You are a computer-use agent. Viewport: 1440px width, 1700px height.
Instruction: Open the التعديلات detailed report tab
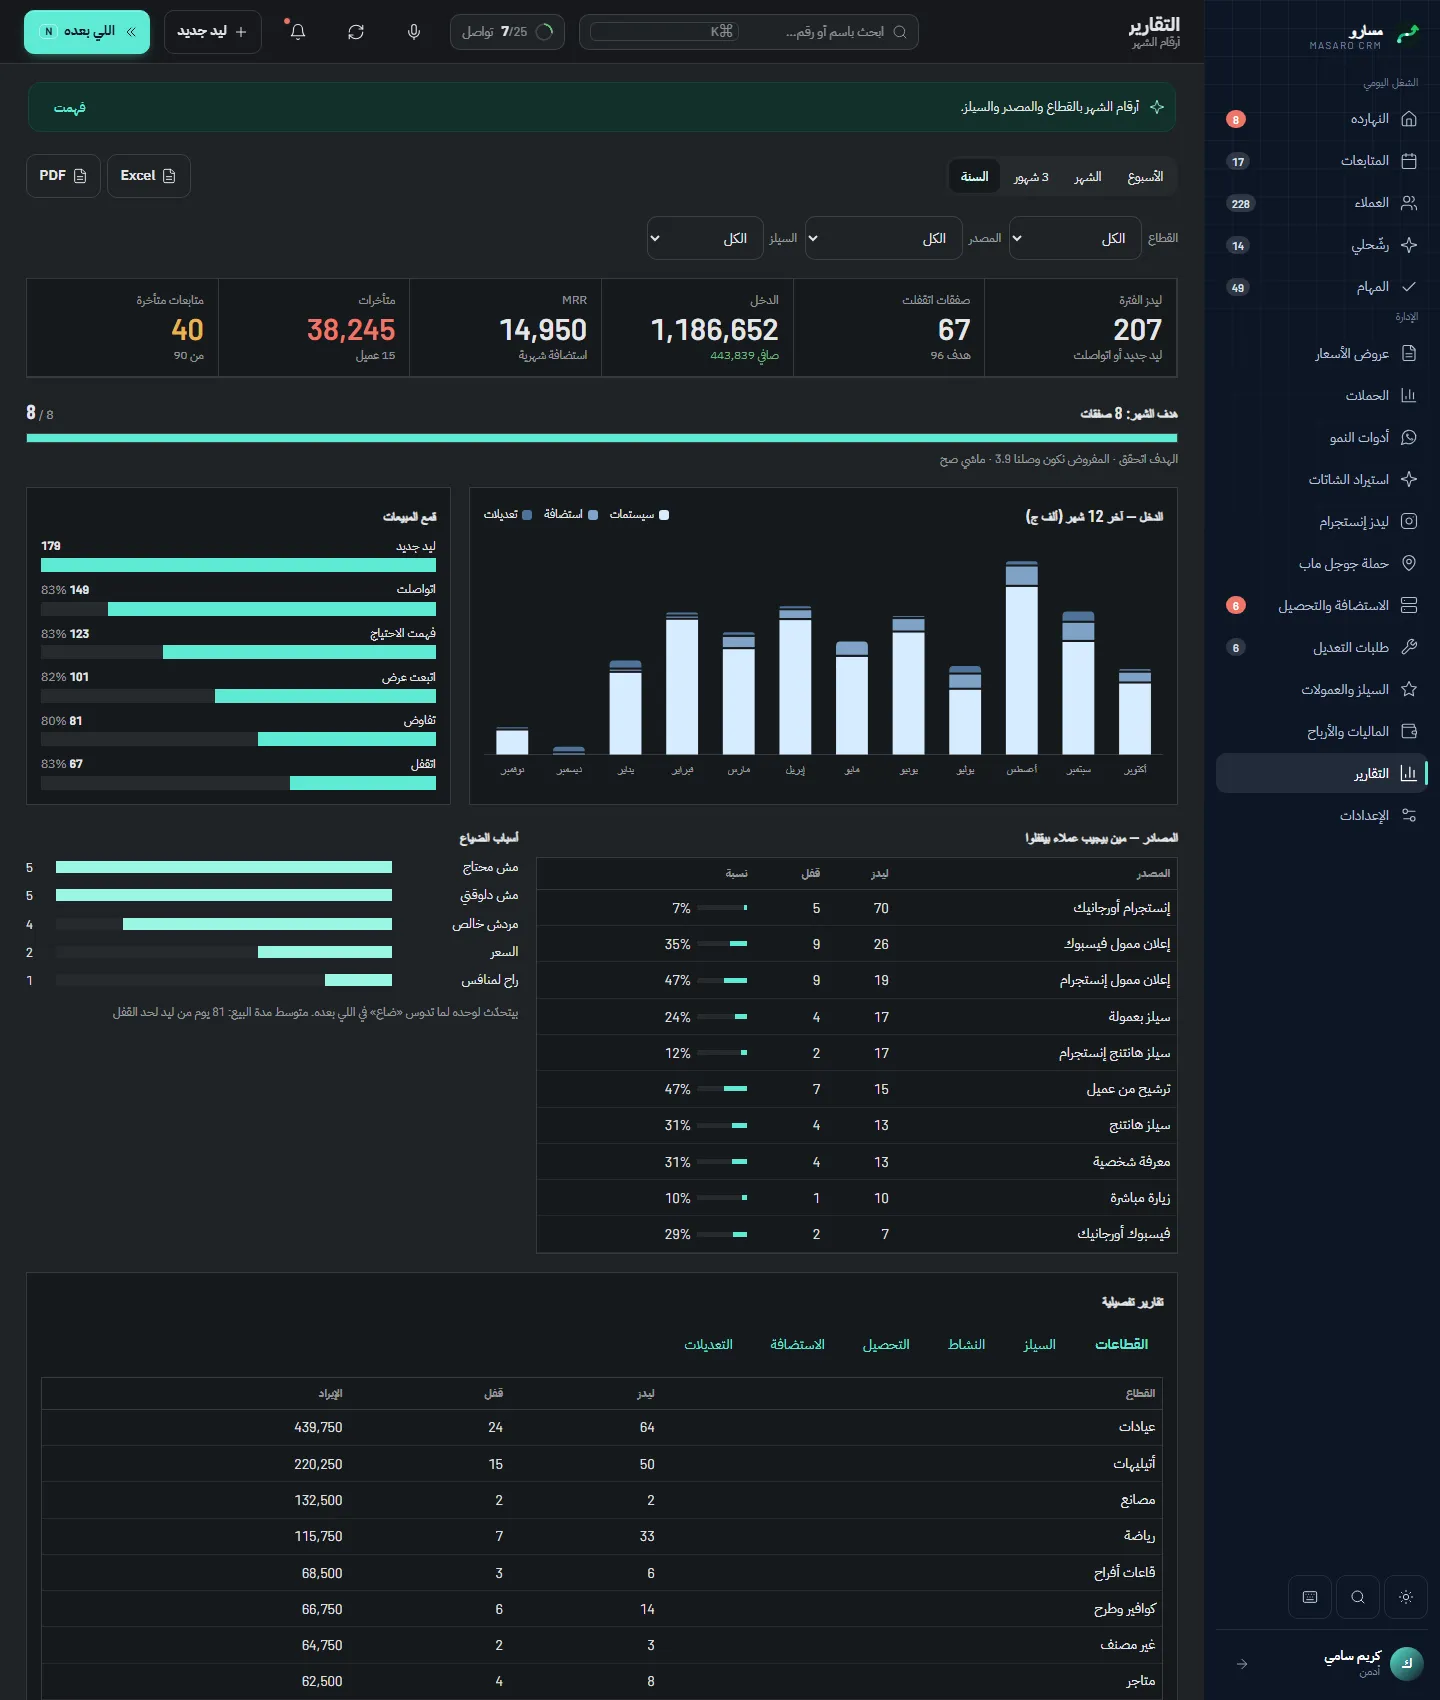coord(708,1344)
